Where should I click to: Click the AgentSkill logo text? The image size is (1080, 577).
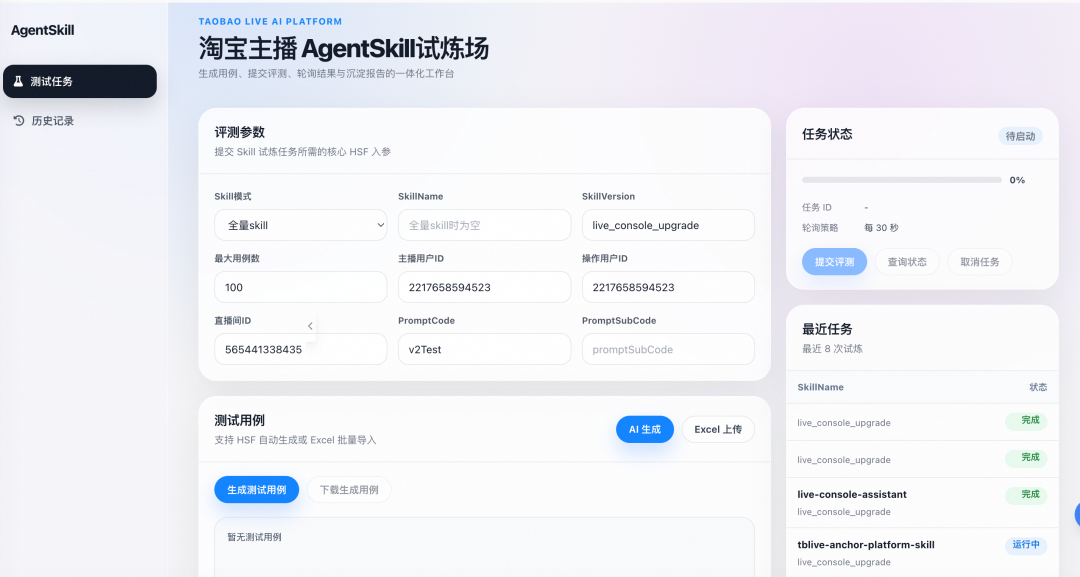43,30
